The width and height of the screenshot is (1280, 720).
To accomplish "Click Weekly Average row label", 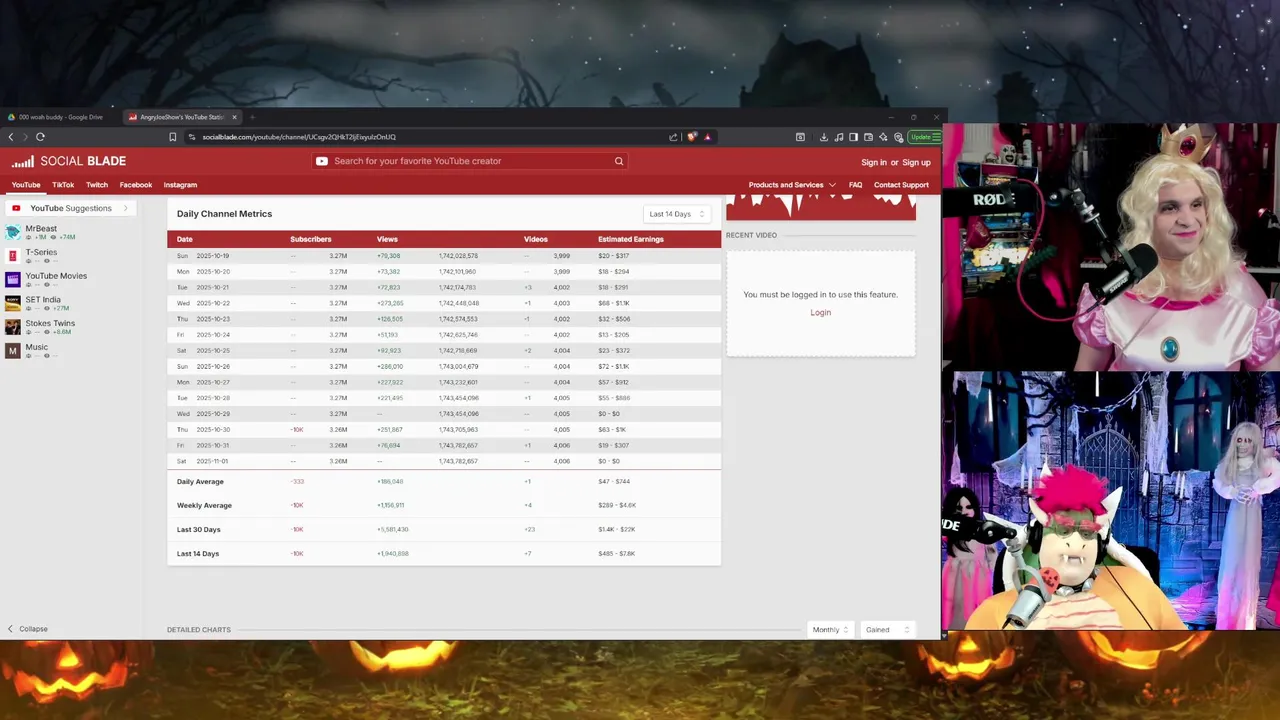I will pyautogui.click(x=204, y=506).
